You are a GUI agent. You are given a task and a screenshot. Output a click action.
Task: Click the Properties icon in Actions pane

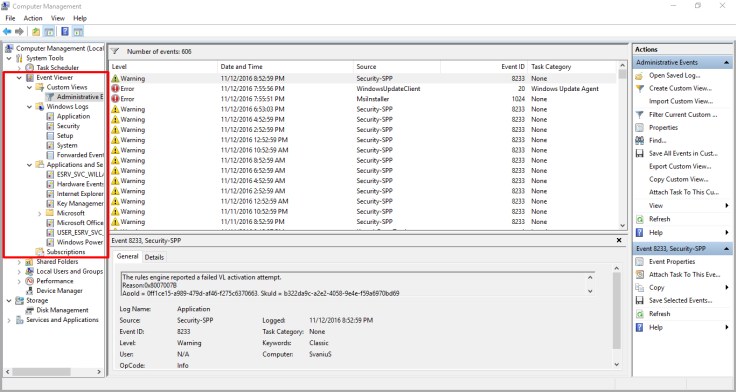pos(639,128)
